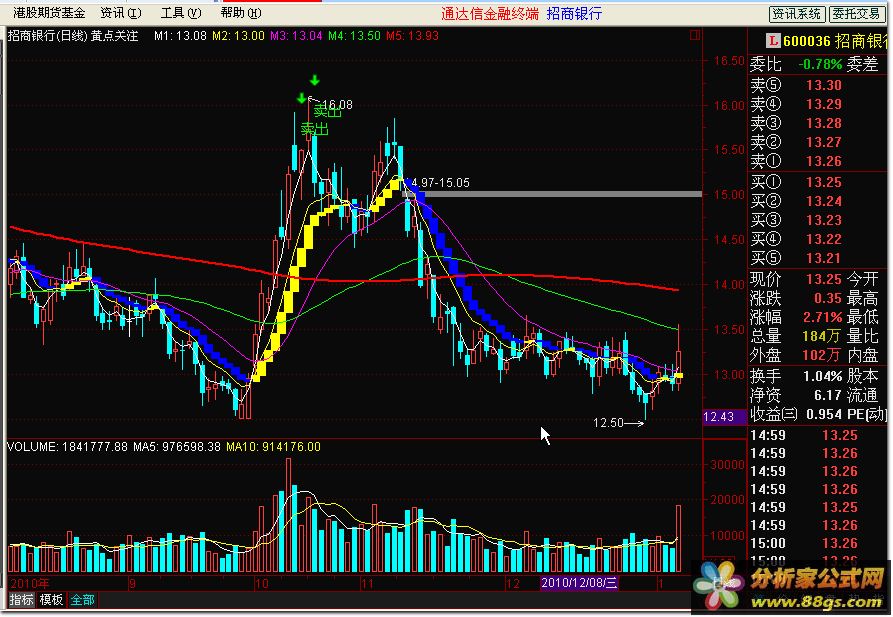Viewport: 893px width, 617px height.
Task: Click the 委托交易 button
Action: (856, 14)
